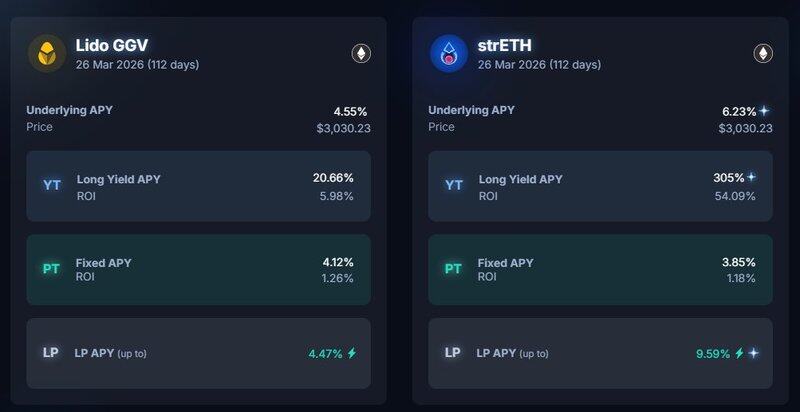Click Ethereum network icon on strETH card
This screenshot has height=412, width=800.
[x=763, y=53]
